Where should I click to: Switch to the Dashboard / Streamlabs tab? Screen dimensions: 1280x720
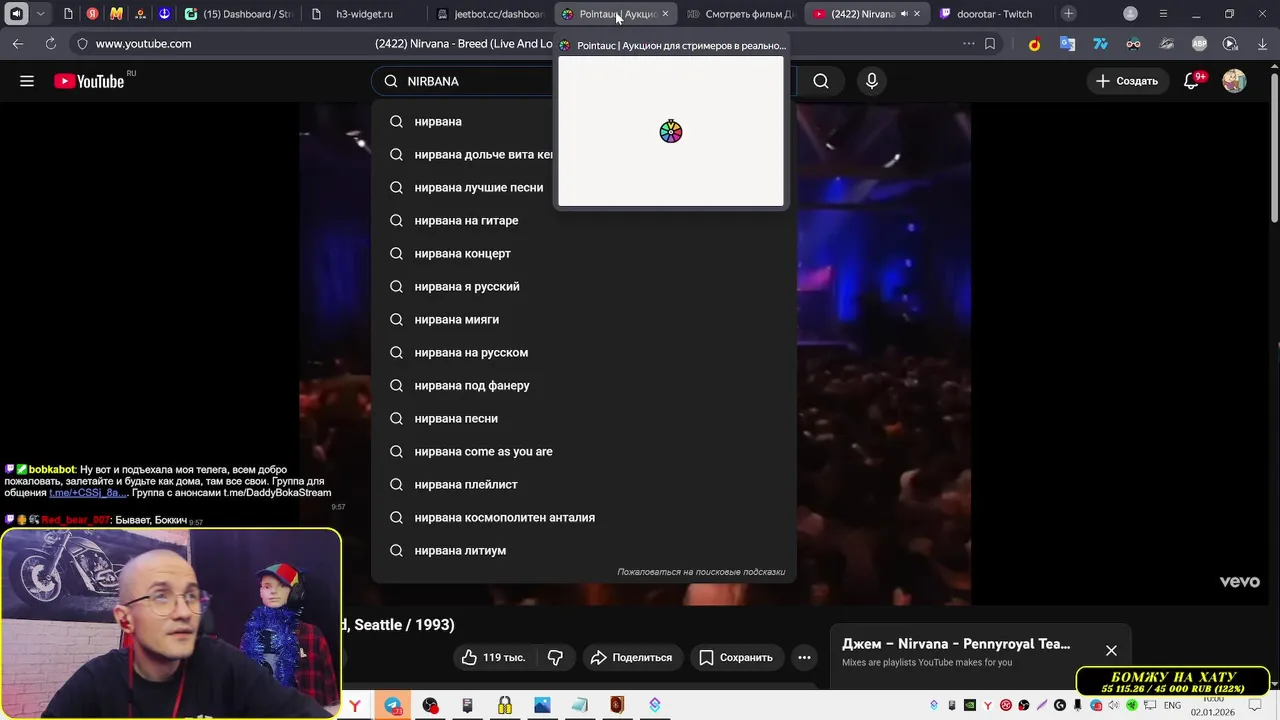point(238,14)
